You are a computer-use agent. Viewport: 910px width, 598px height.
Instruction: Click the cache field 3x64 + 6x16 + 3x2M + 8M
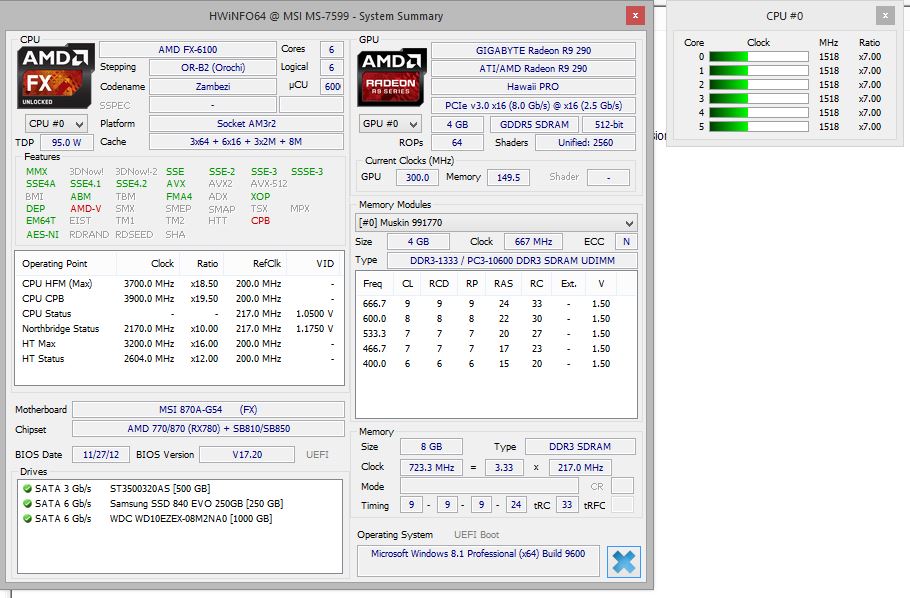246,142
